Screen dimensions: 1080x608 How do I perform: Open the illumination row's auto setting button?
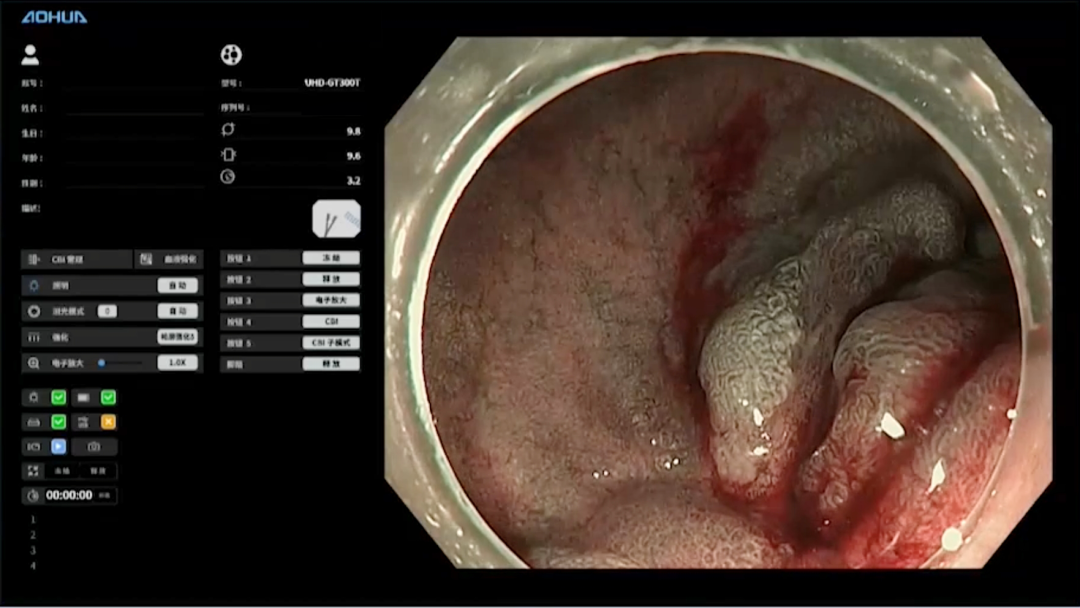tap(178, 285)
